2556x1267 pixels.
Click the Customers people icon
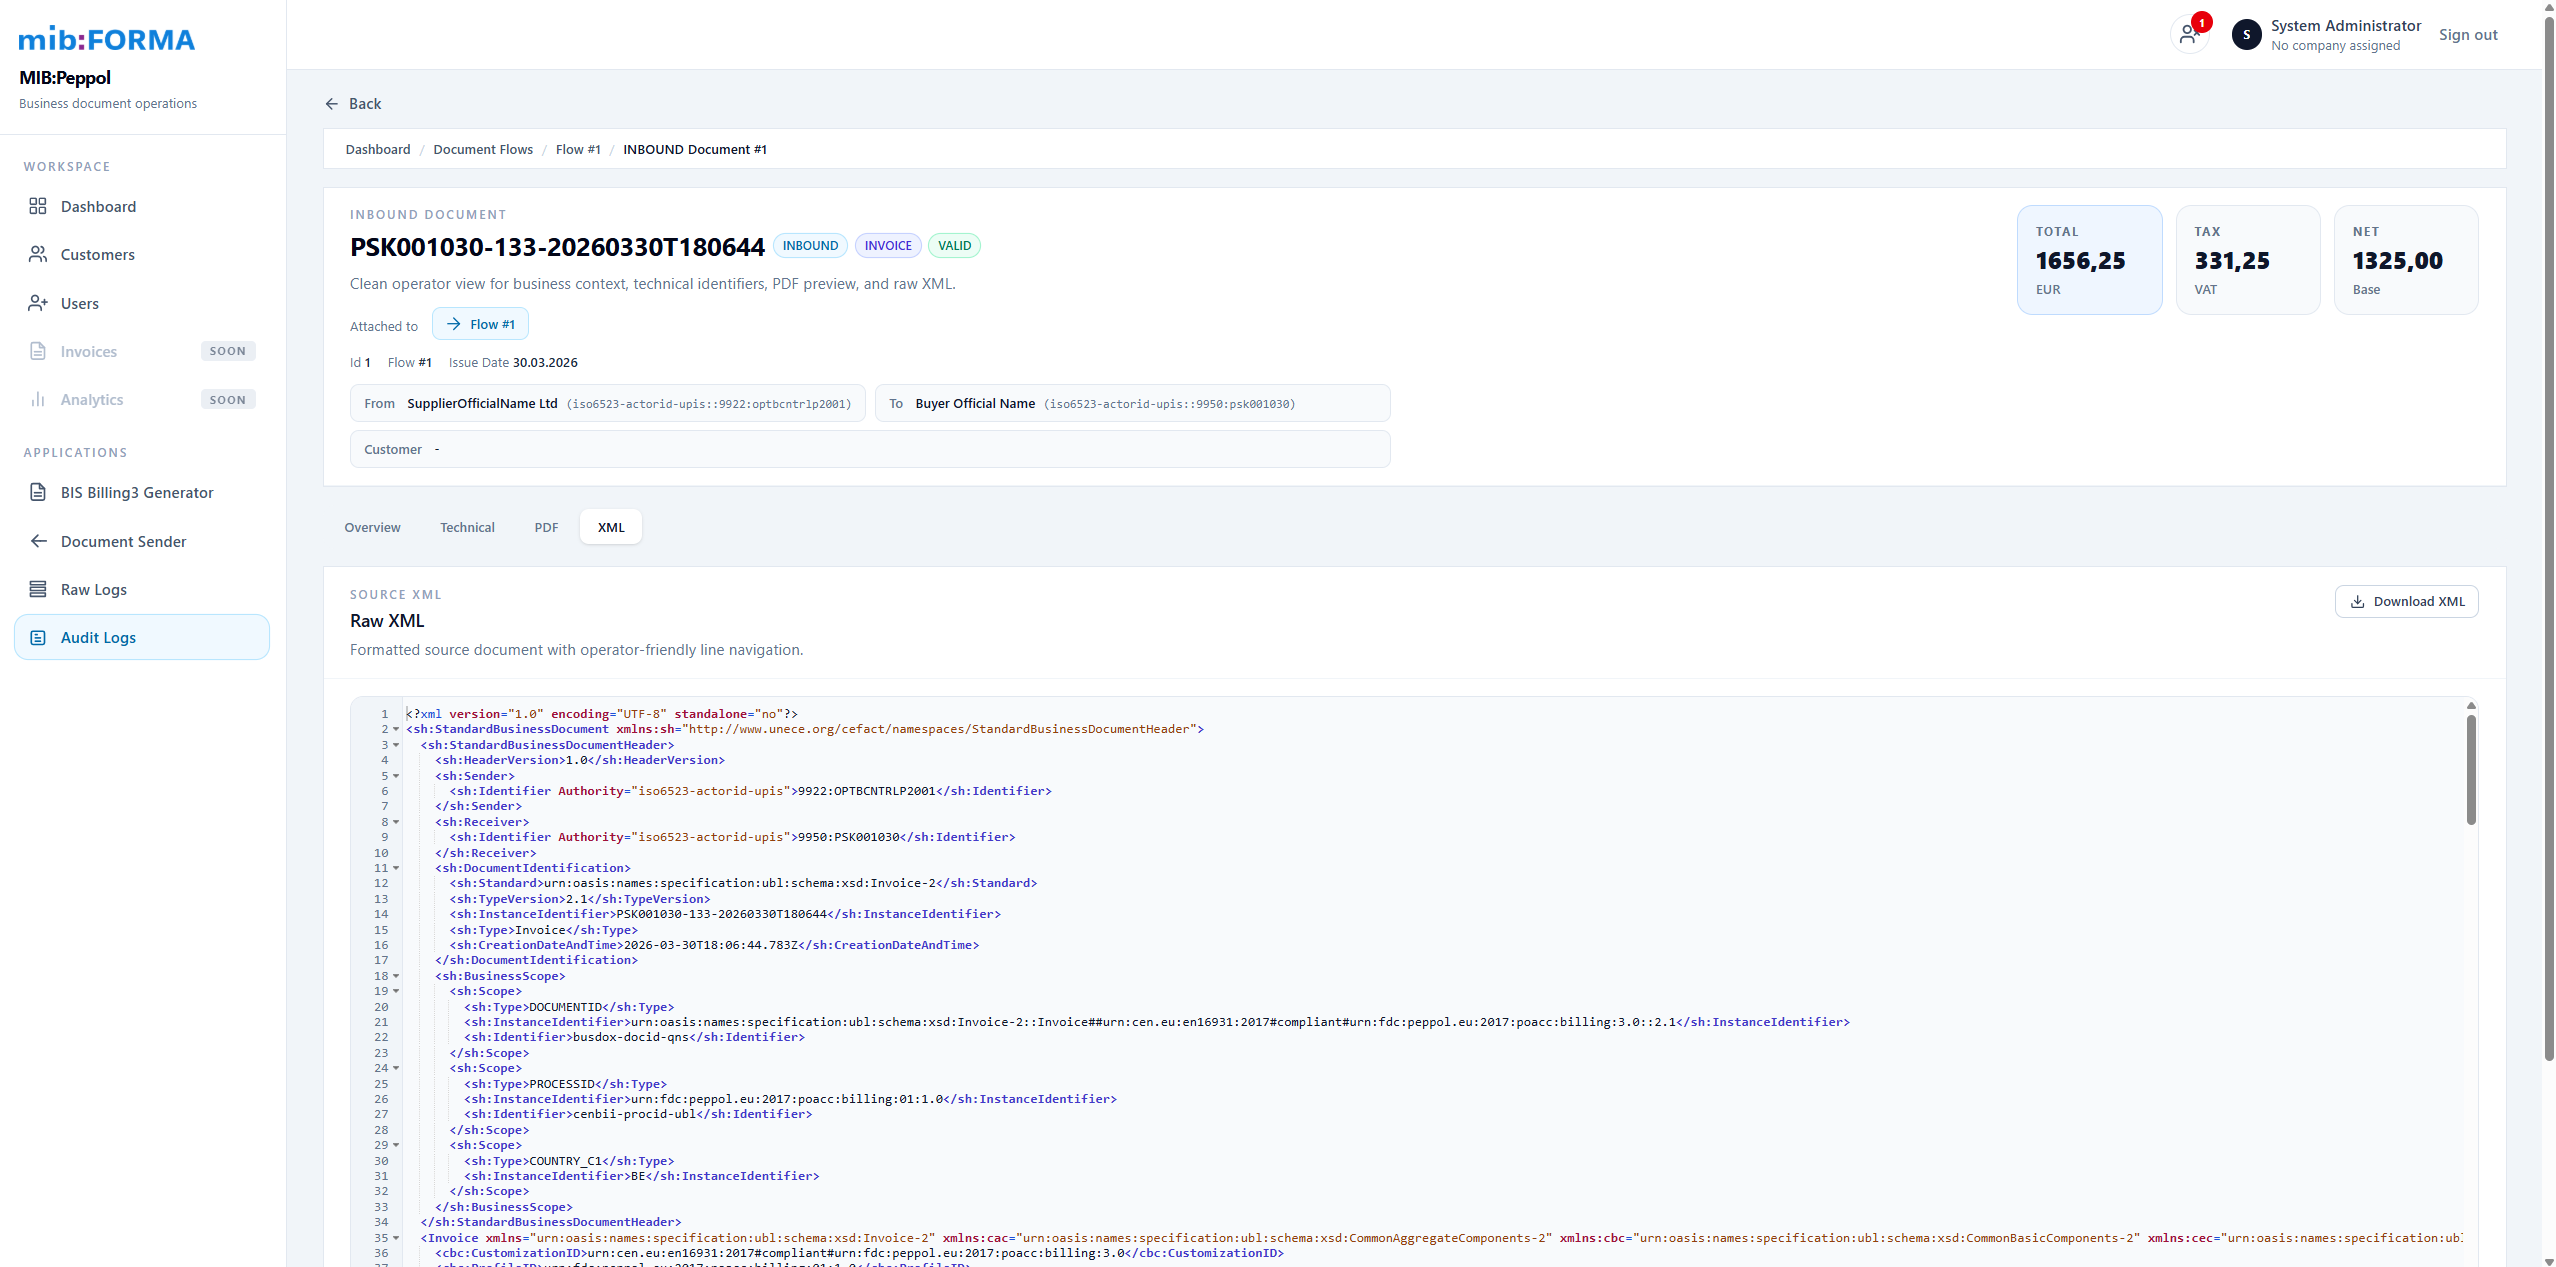38,254
